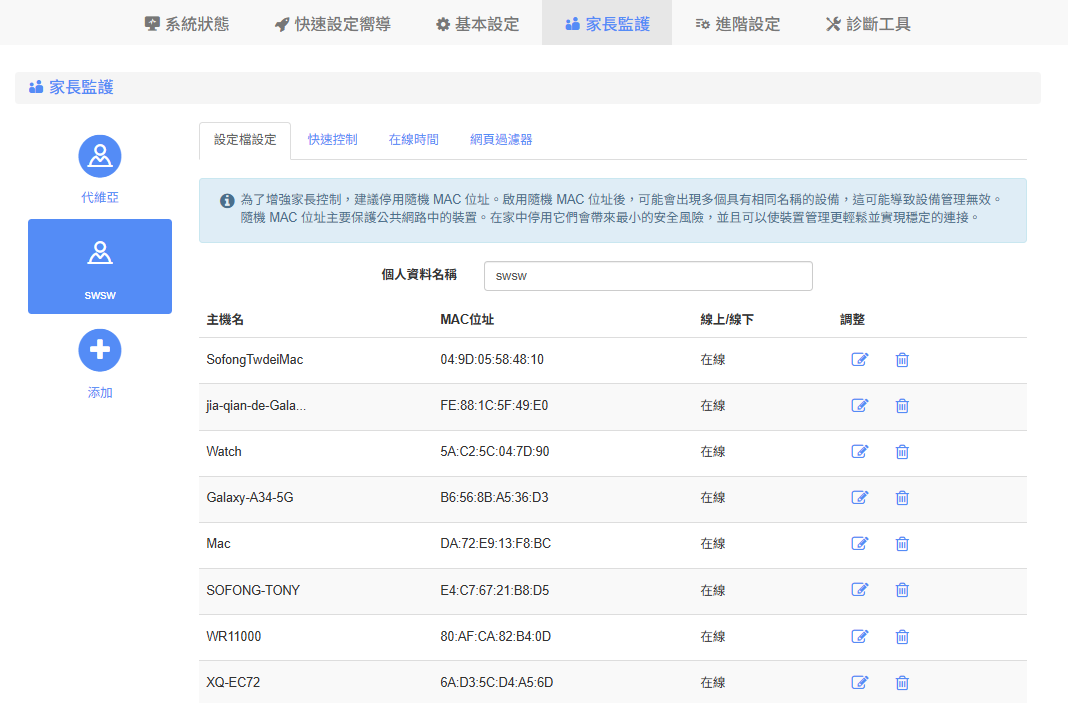Click the 添加 plus profile icon
Image resolution: width=1068 pixels, height=703 pixels.
point(100,350)
